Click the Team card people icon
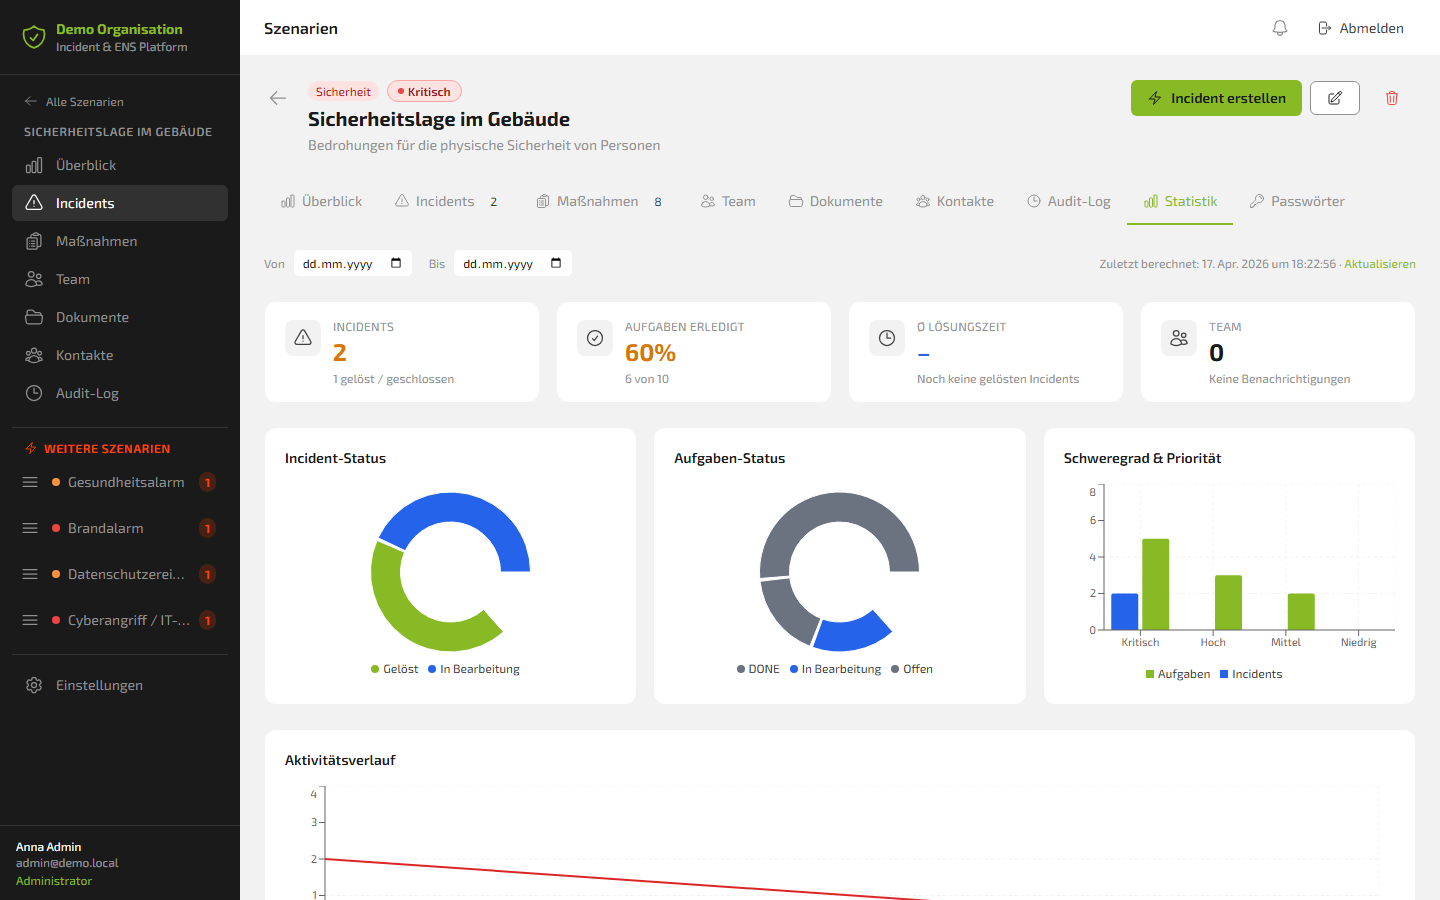This screenshot has height=900, width=1440. click(x=1179, y=338)
